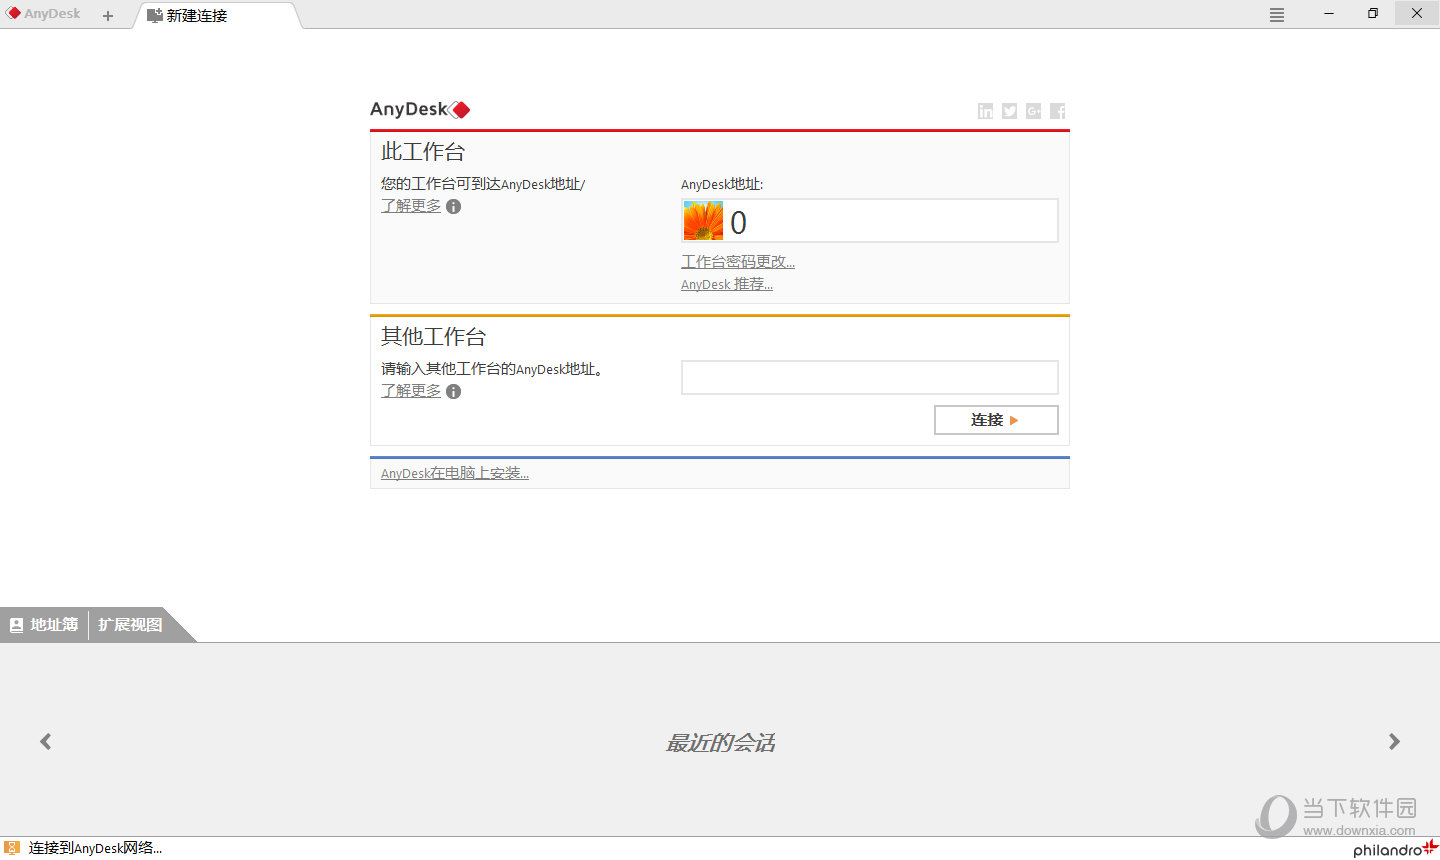Open the 工作台密码更改... link
Screen dimensions: 1440x860
[x=738, y=262]
